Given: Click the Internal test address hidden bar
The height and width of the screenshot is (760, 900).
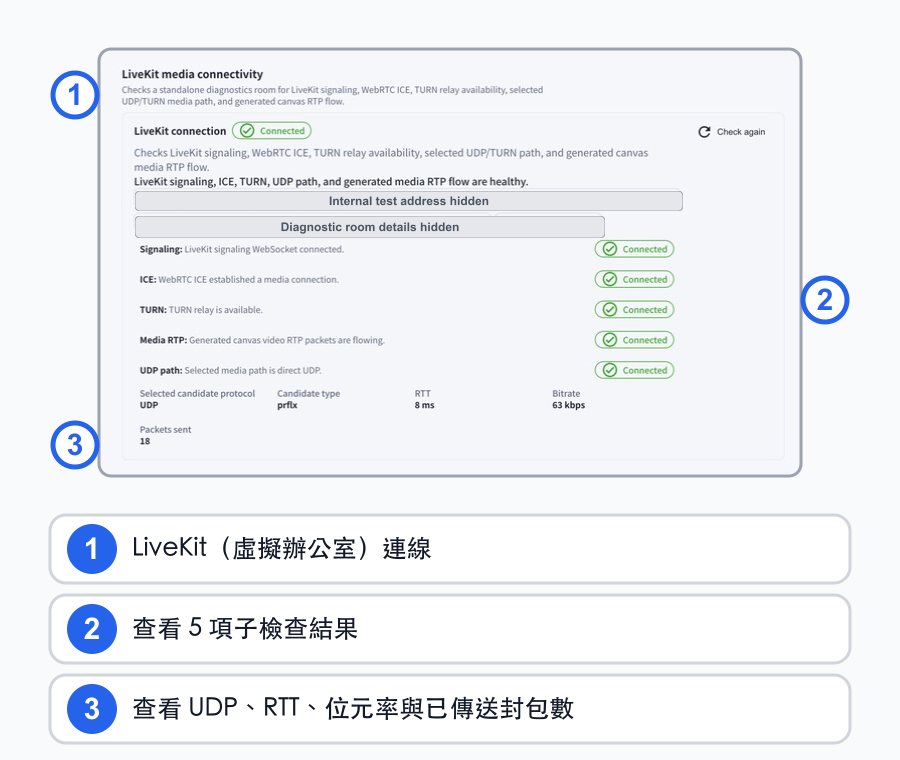Looking at the screenshot, I should 409,201.
